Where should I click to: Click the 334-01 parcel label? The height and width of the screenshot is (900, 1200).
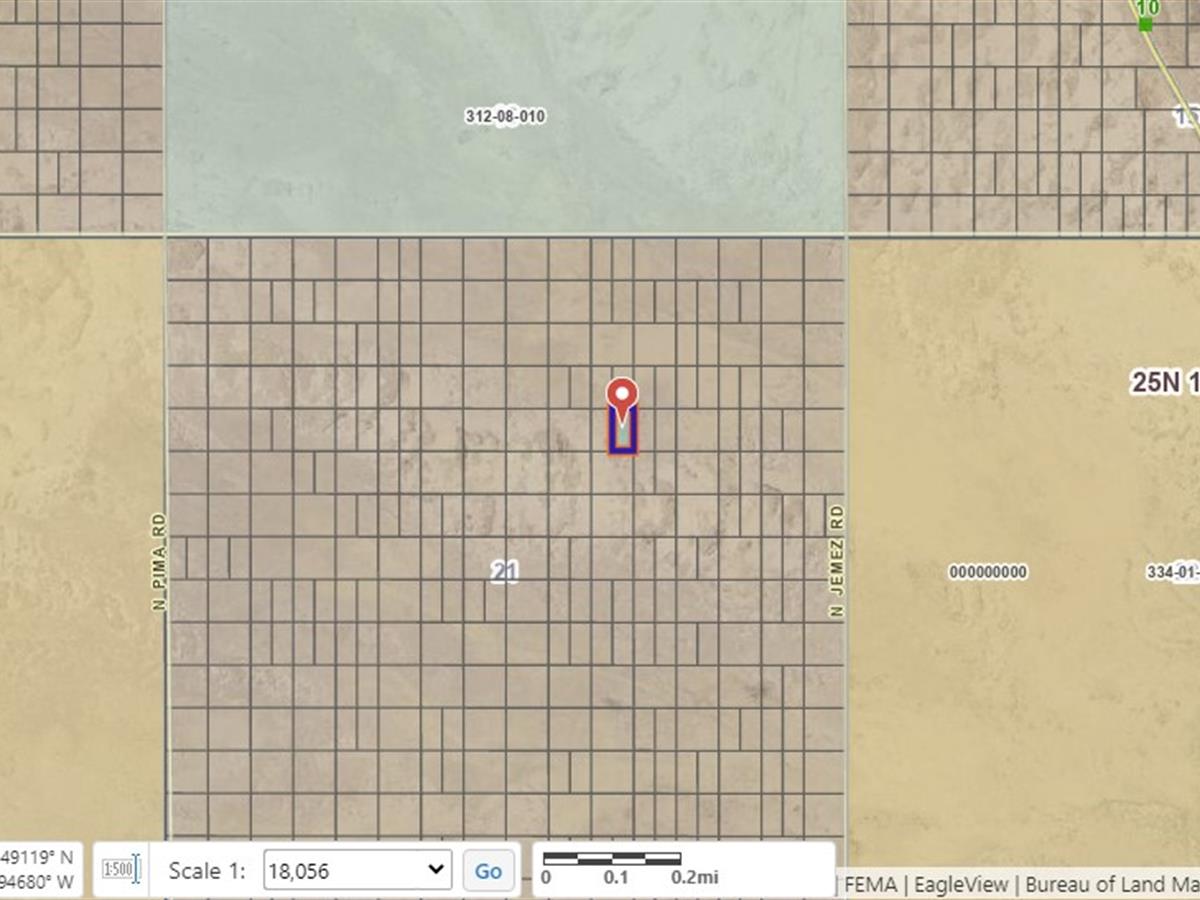pos(1172,572)
